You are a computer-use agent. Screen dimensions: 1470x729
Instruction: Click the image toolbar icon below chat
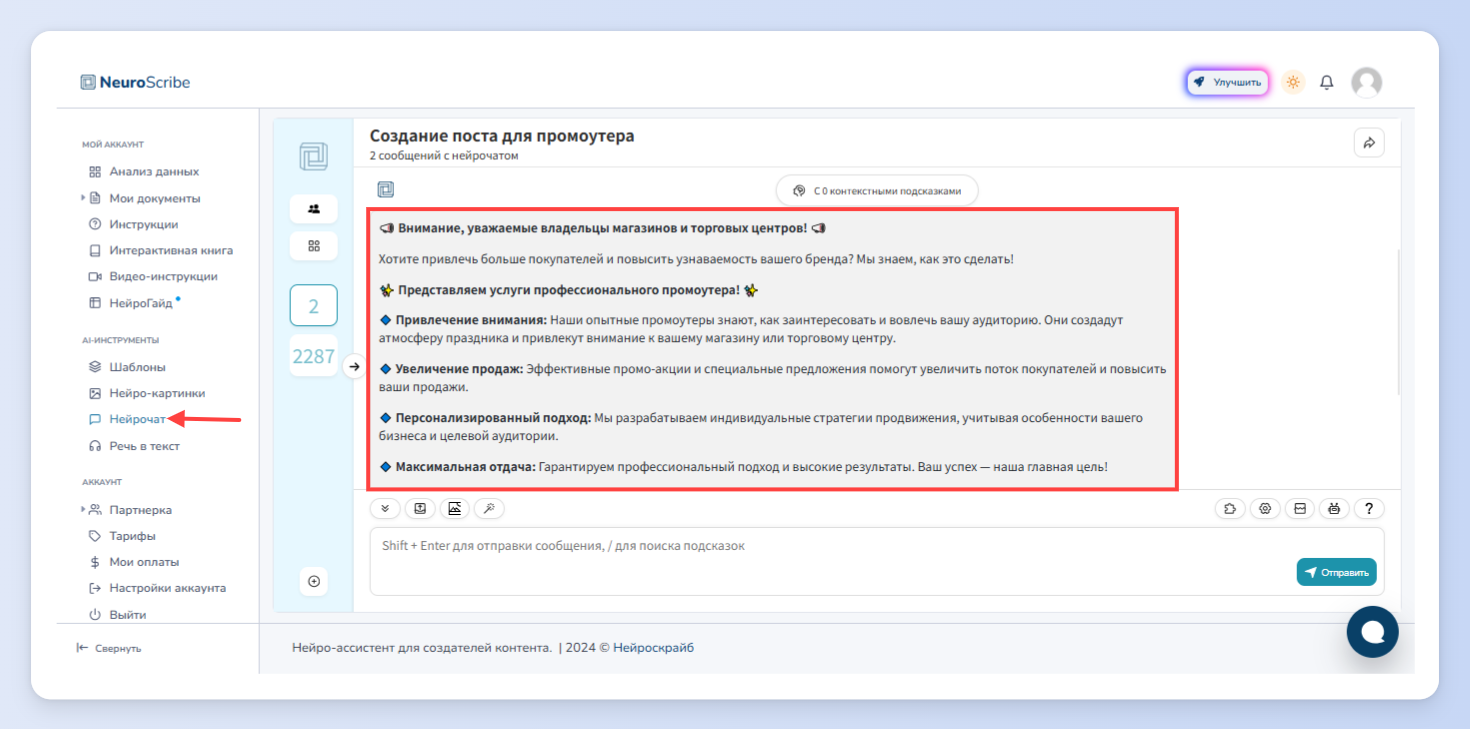coord(454,508)
